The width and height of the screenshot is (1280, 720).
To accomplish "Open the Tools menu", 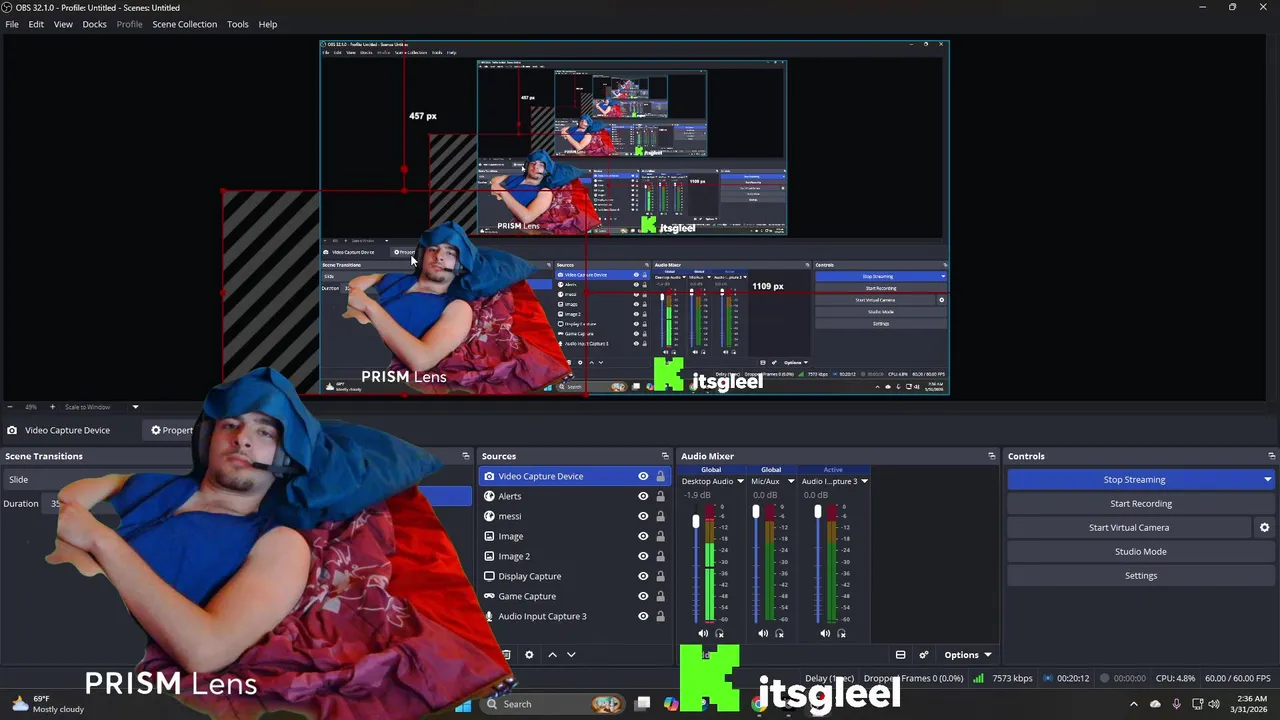I will pyautogui.click(x=237, y=24).
